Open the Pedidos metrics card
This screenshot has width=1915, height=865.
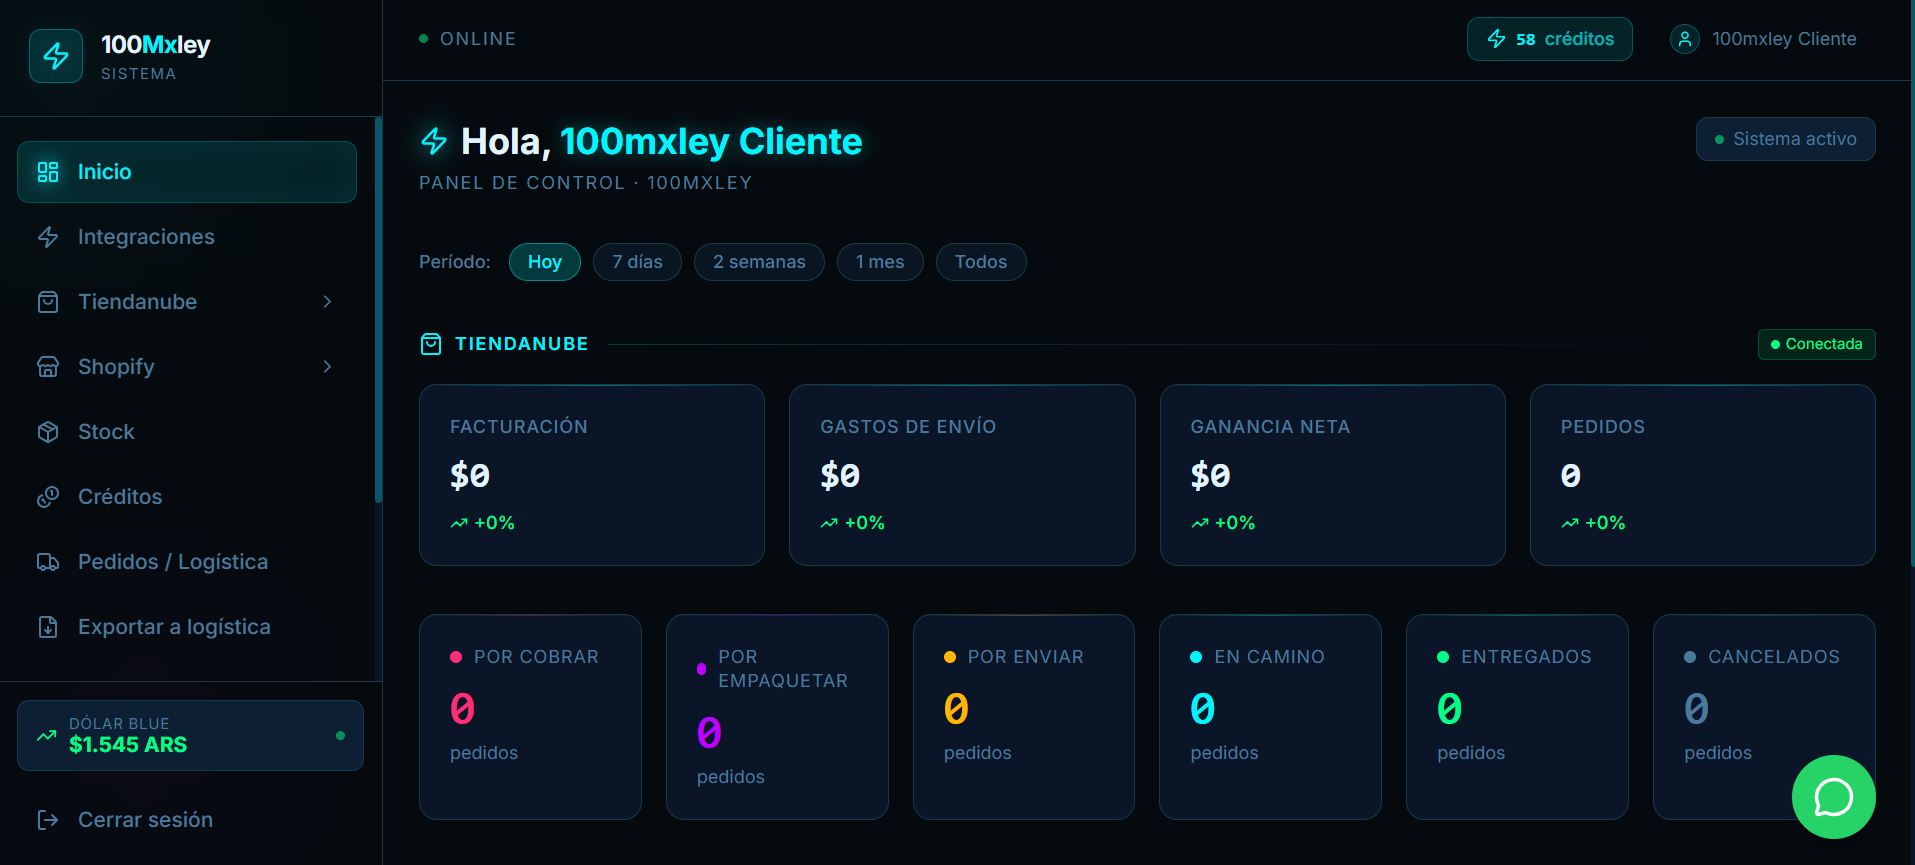1703,475
